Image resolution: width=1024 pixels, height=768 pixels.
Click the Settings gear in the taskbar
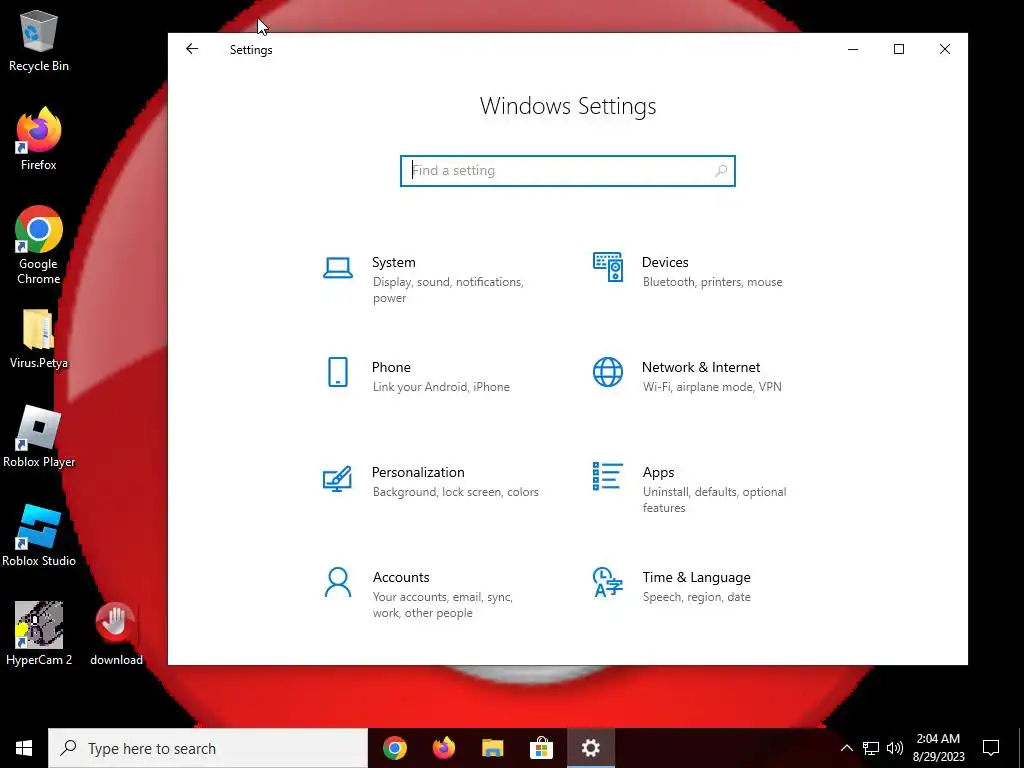tap(590, 748)
